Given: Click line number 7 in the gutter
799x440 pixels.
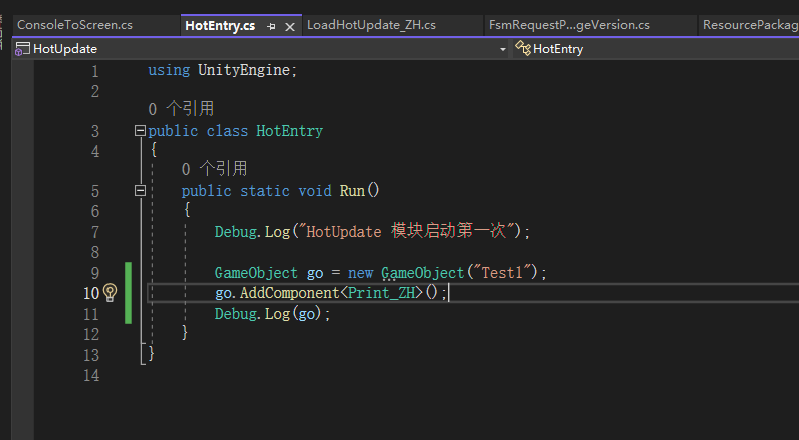Looking at the screenshot, I should point(95,232).
